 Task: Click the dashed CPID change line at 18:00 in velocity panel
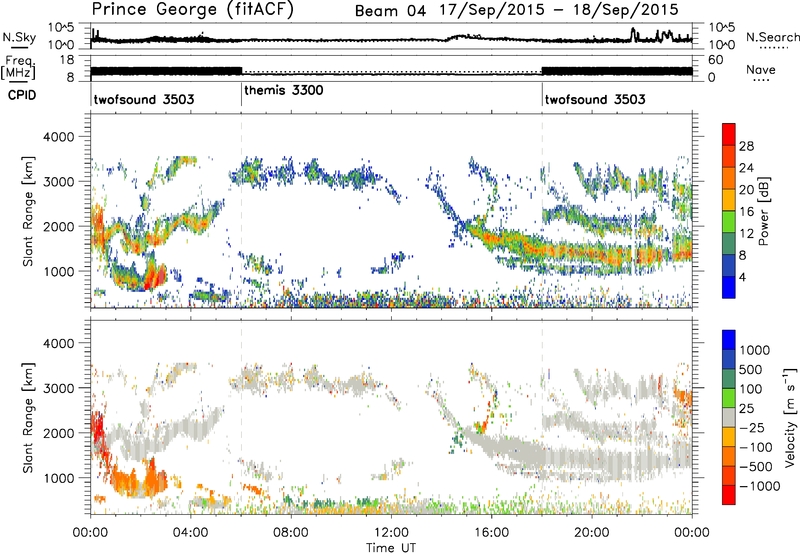coord(542,417)
